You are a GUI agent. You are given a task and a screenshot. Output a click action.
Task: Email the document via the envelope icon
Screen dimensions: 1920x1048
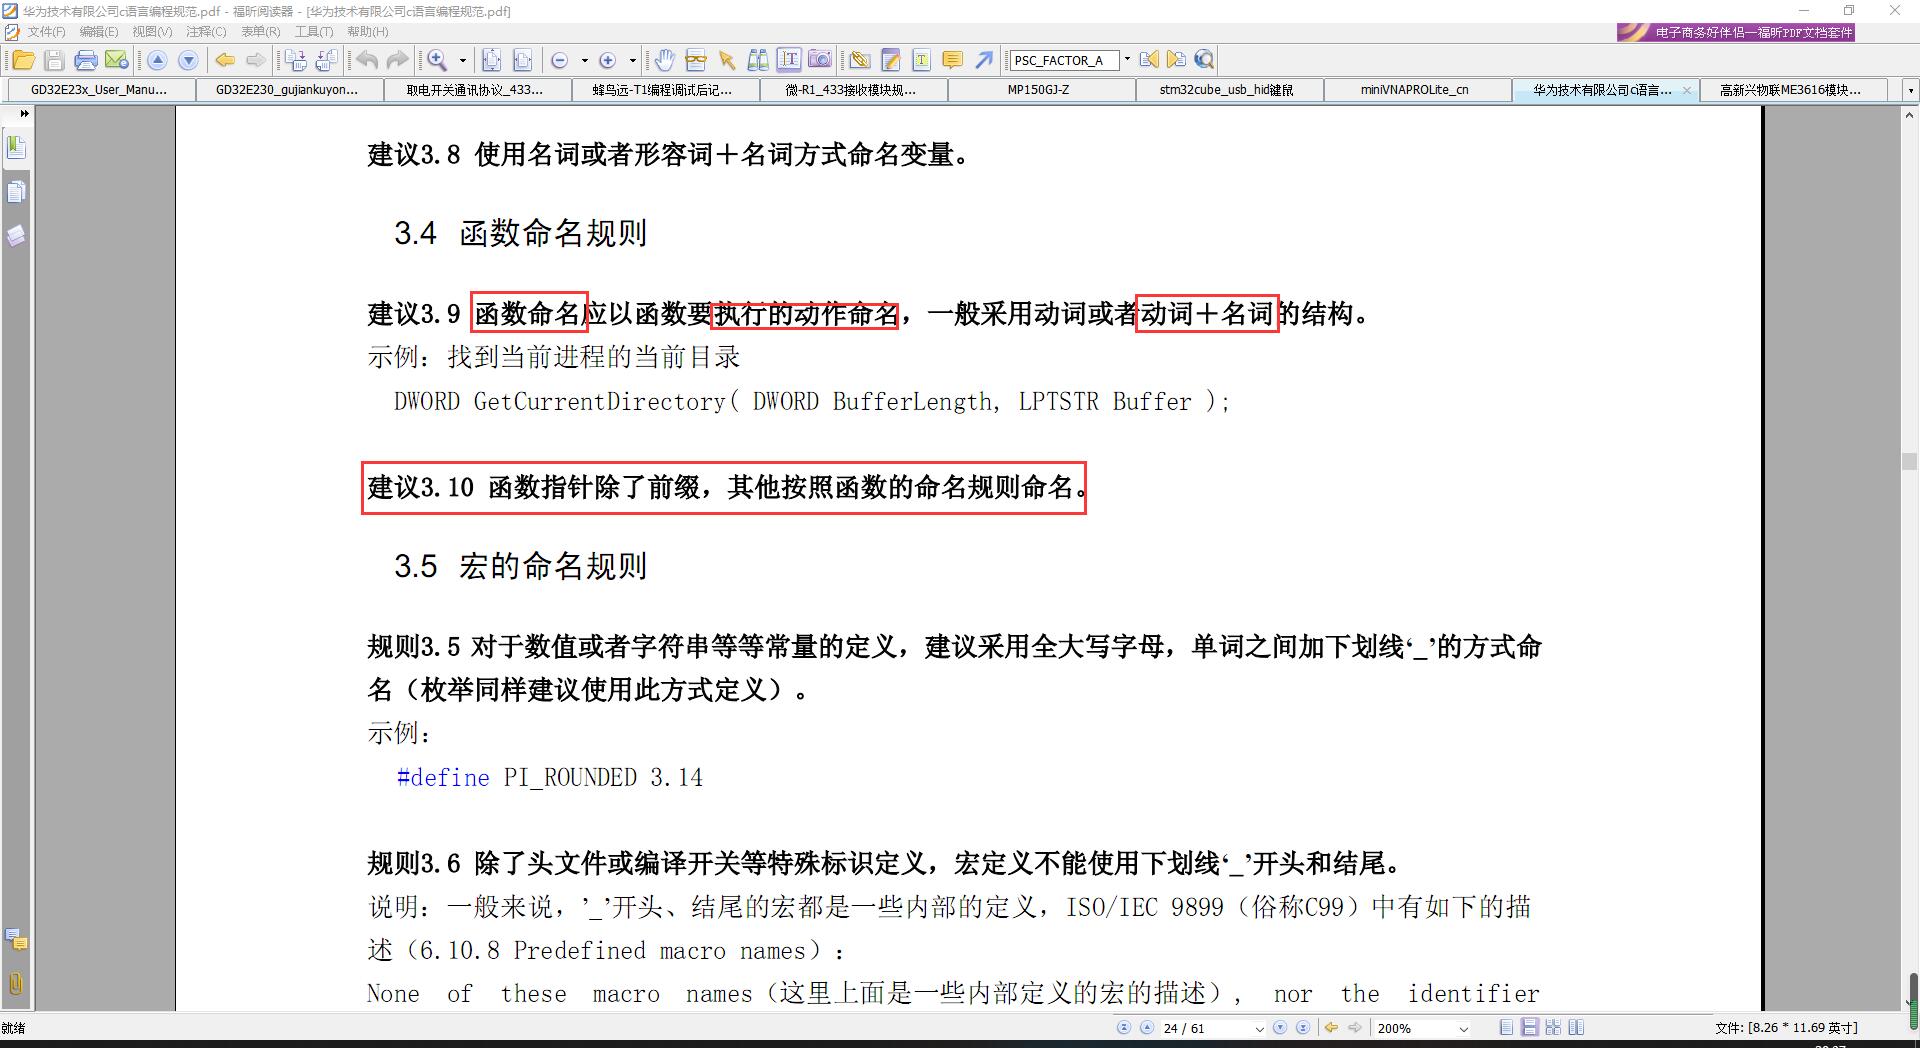[x=117, y=60]
